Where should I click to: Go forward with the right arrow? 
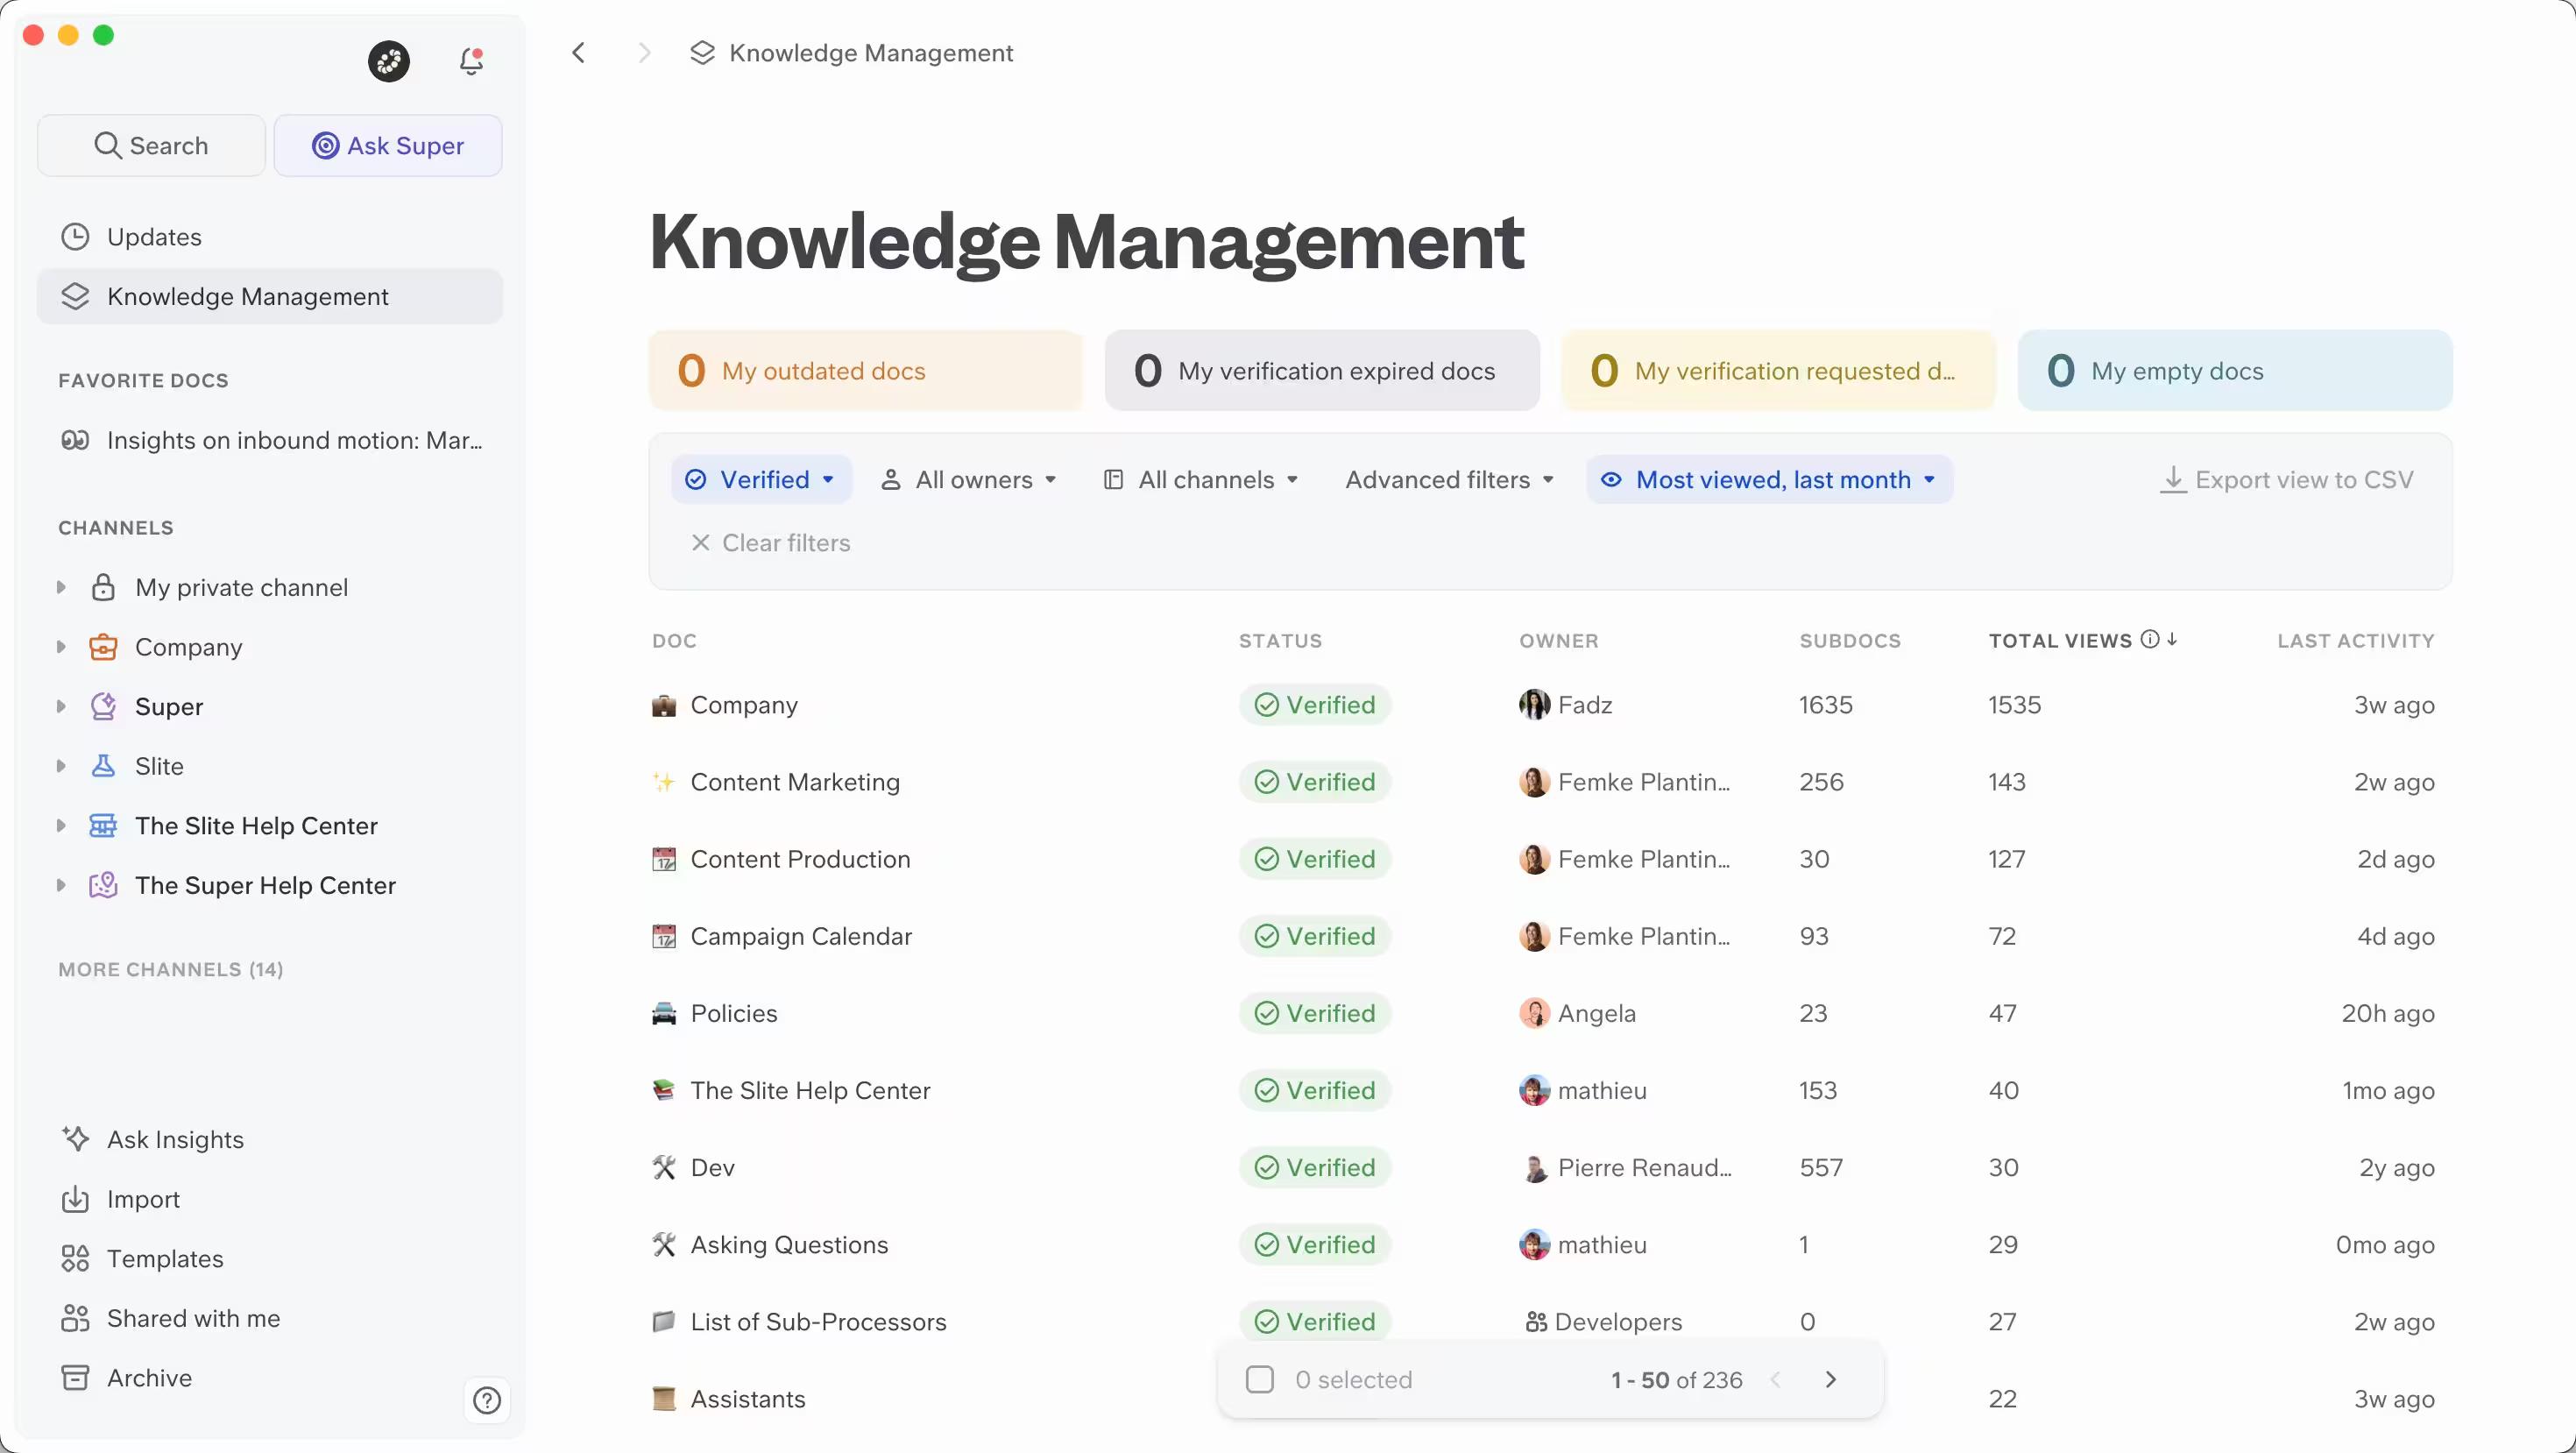645,53
